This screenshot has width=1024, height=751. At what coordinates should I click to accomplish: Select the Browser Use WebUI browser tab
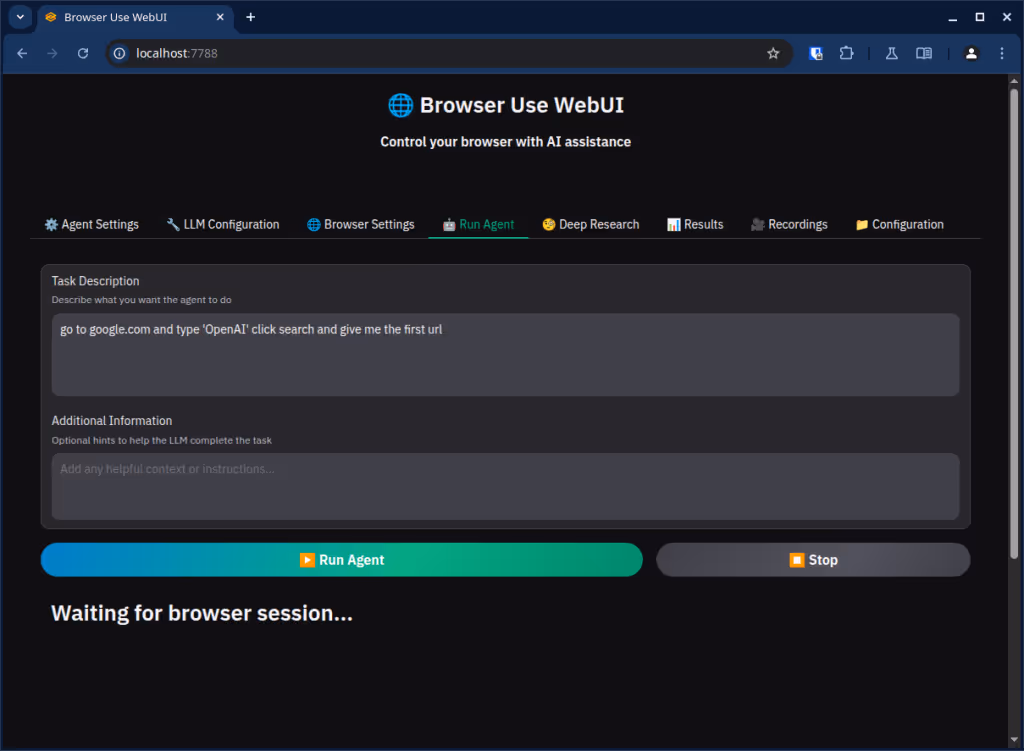pos(134,18)
